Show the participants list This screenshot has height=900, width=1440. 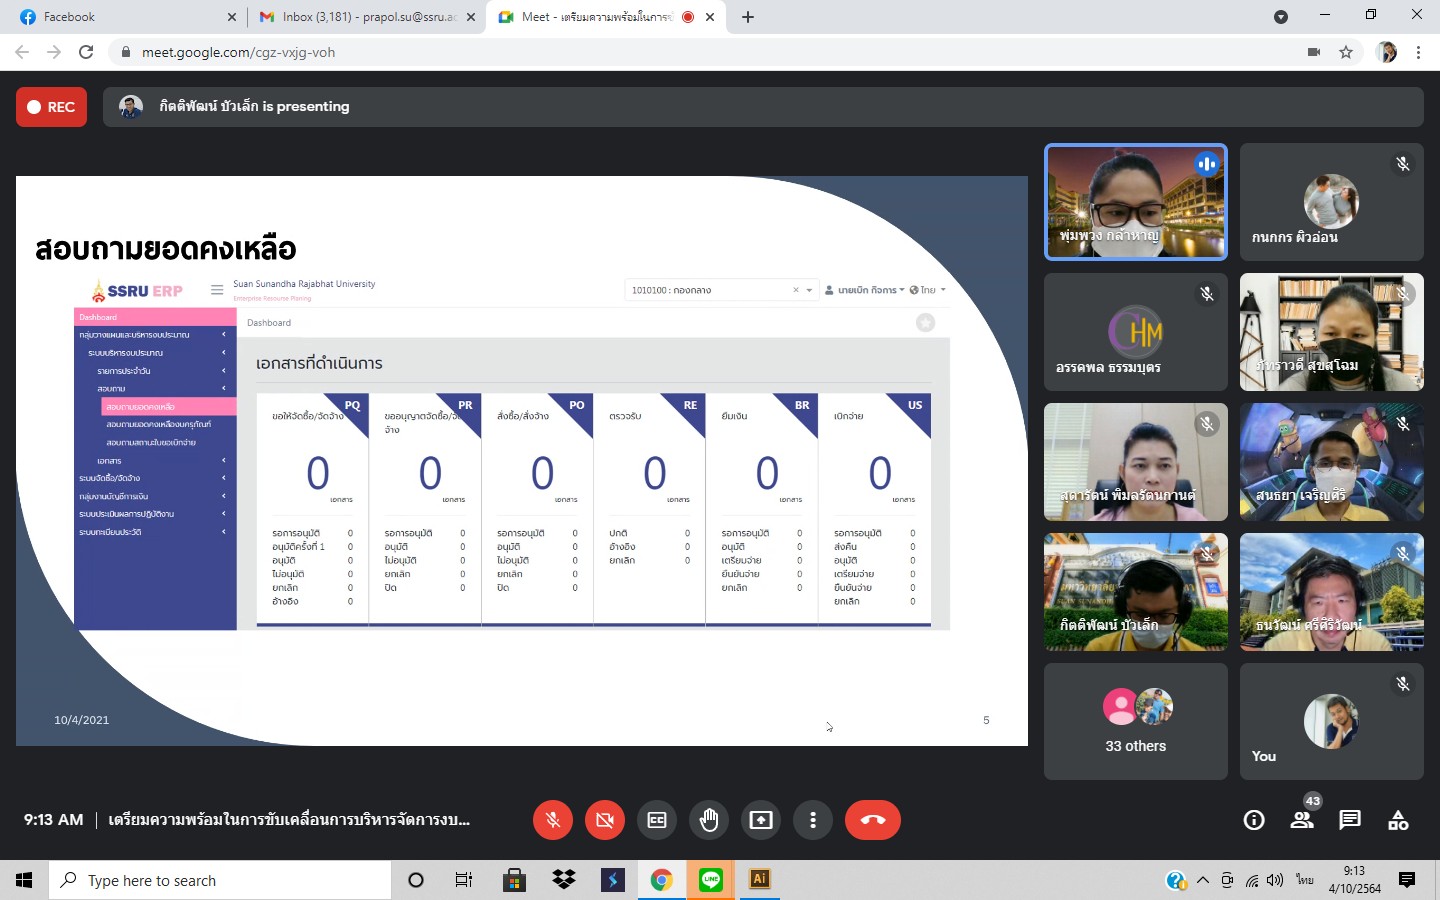(x=1302, y=820)
